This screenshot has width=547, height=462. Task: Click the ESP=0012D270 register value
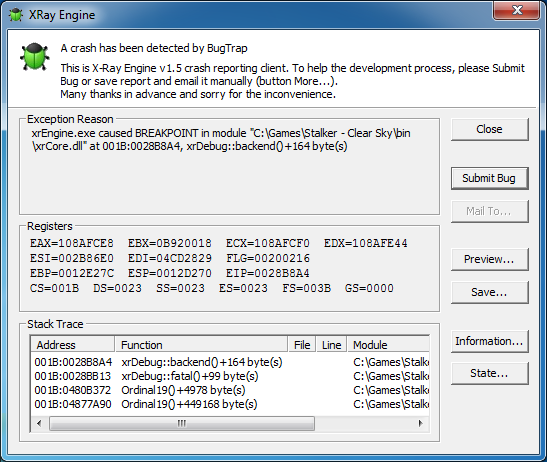(170, 273)
